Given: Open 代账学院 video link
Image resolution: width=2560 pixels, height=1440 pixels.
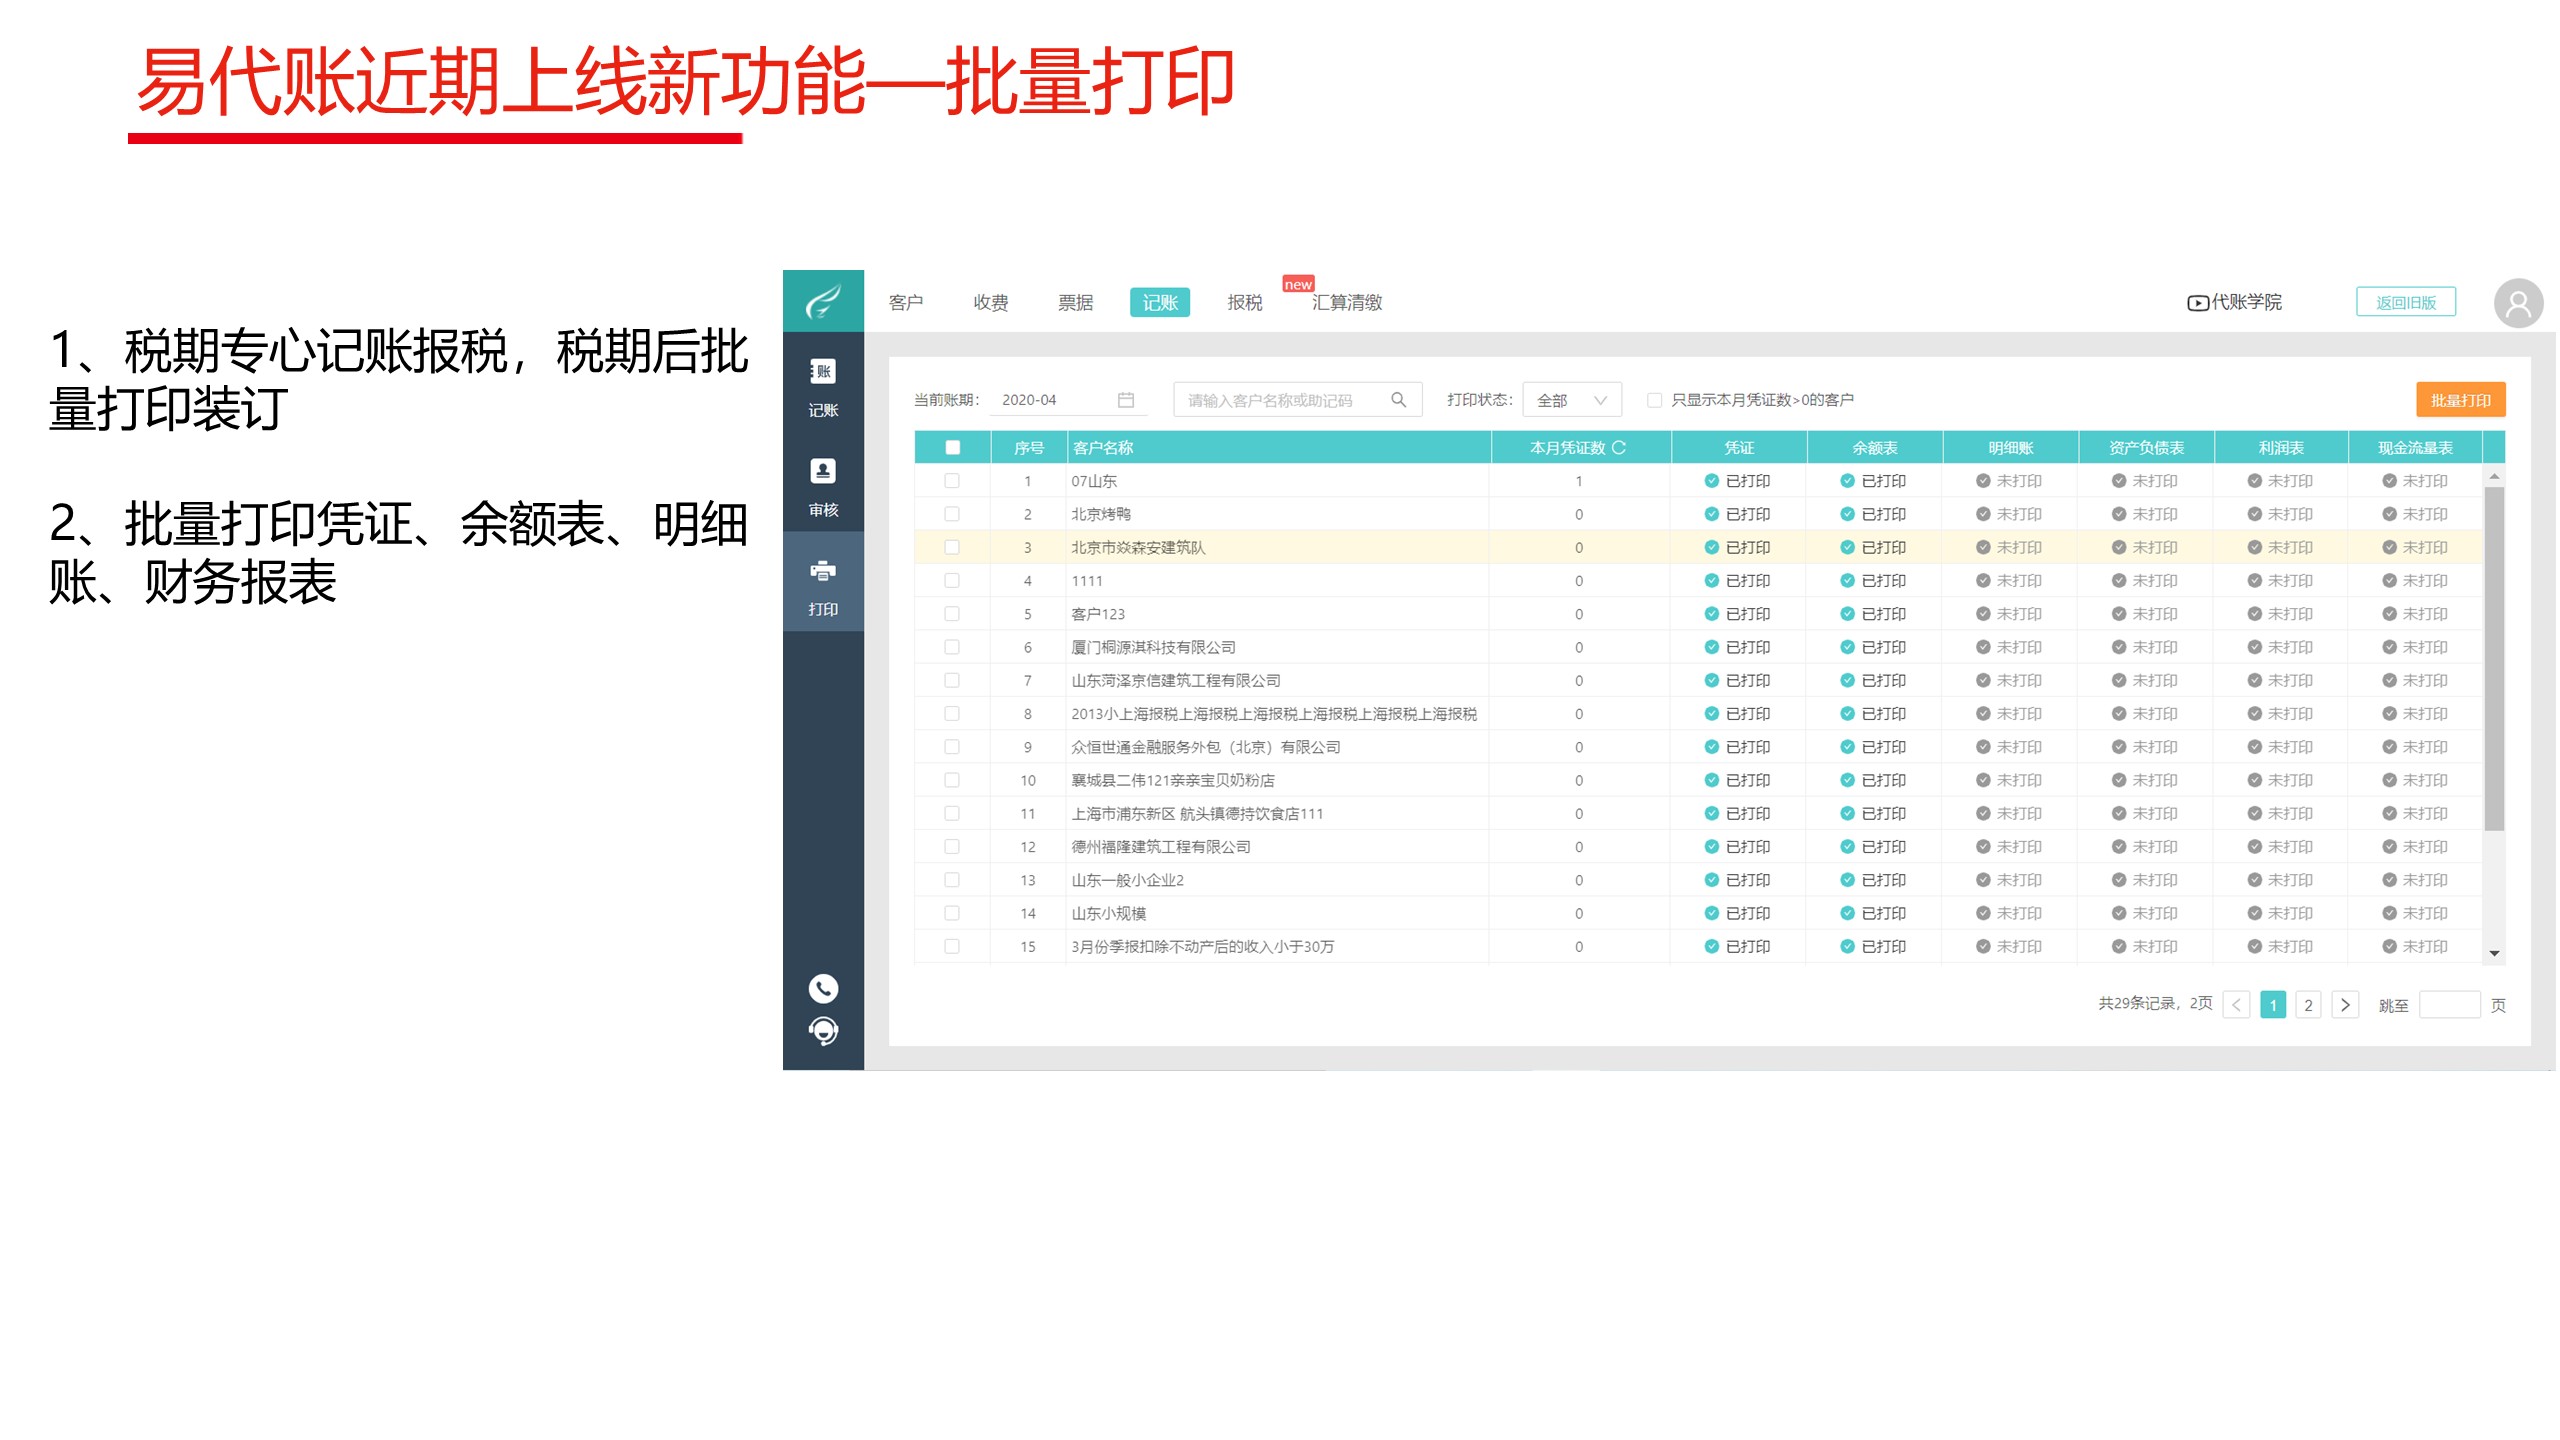Looking at the screenshot, I should tap(2234, 302).
